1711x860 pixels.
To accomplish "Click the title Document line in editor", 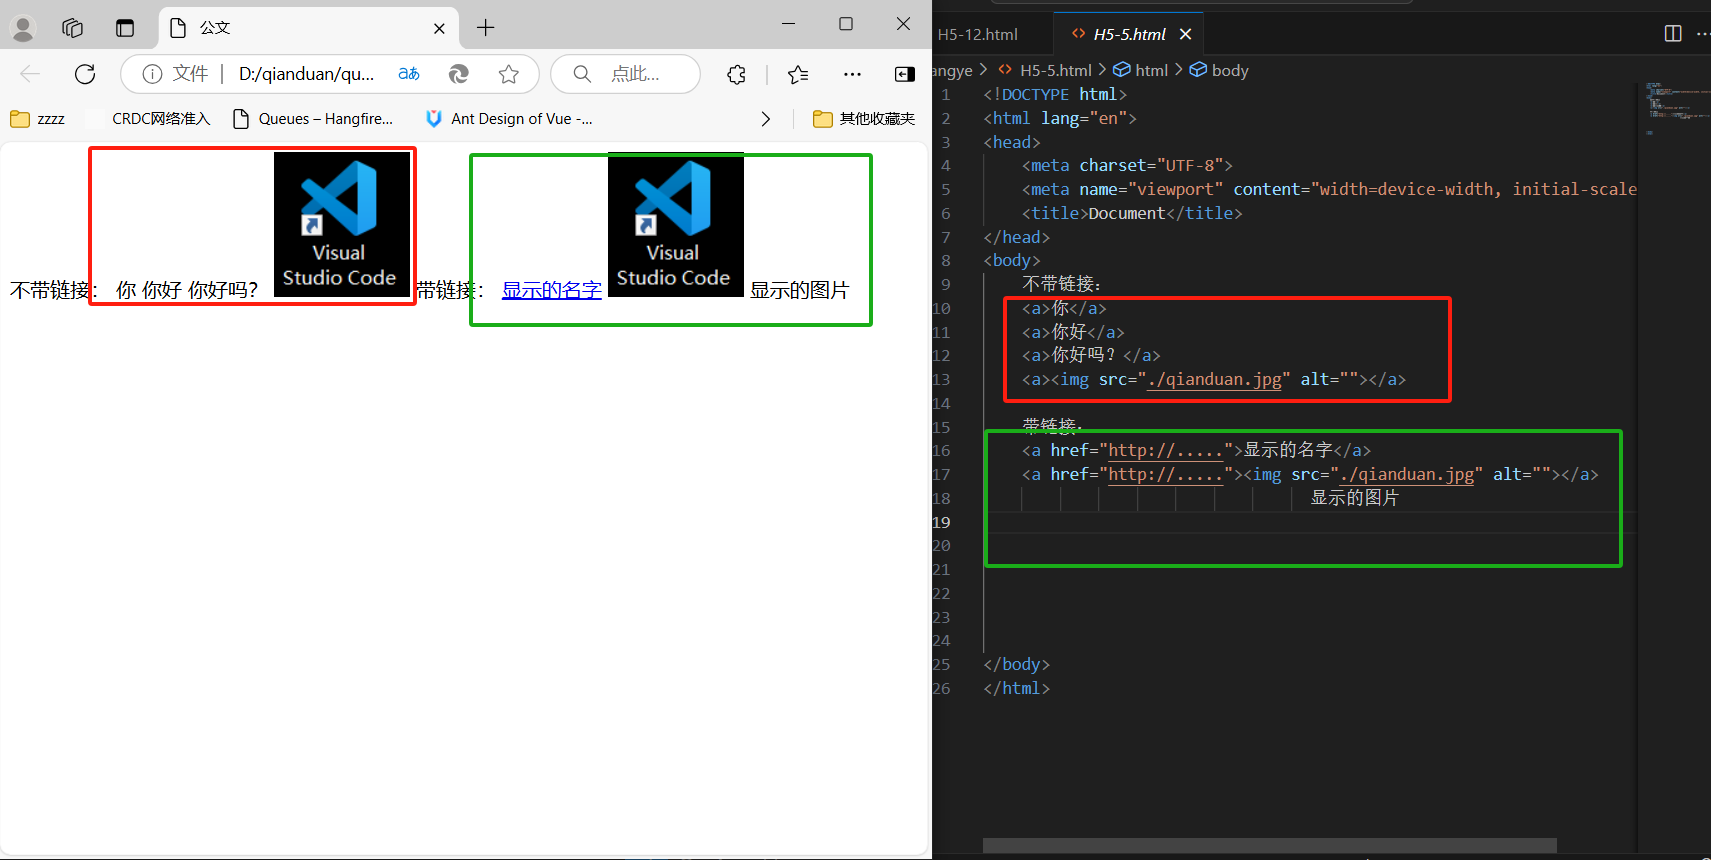I will [x=1132, y=213].
